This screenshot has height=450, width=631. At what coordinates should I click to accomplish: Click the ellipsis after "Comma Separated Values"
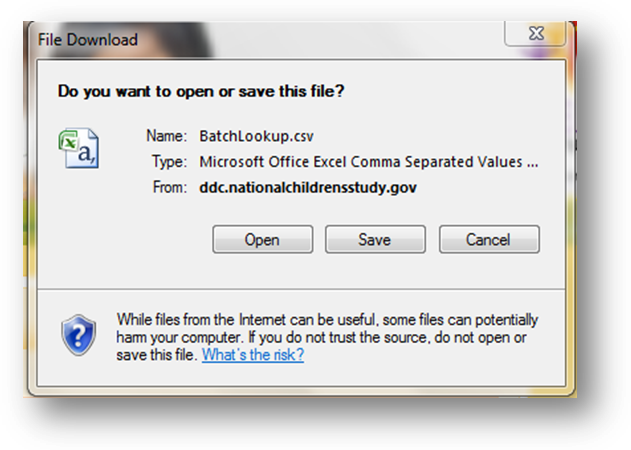[x=533, y=162]
